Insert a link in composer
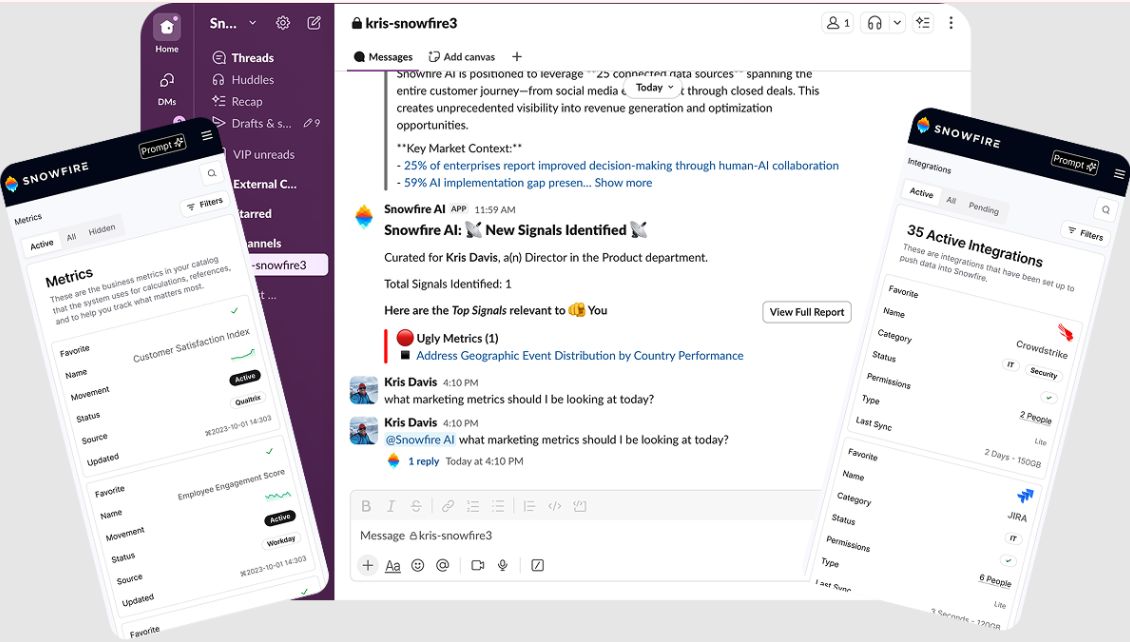The height and width of the screenshot is (642, 1130). [448, 507]
